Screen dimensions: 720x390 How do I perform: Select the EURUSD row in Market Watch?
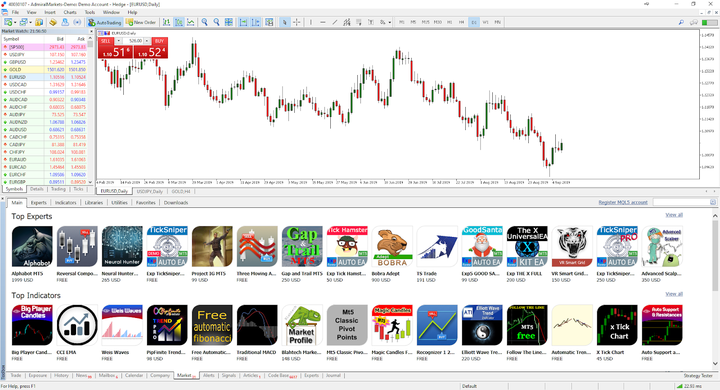point(45,77)
